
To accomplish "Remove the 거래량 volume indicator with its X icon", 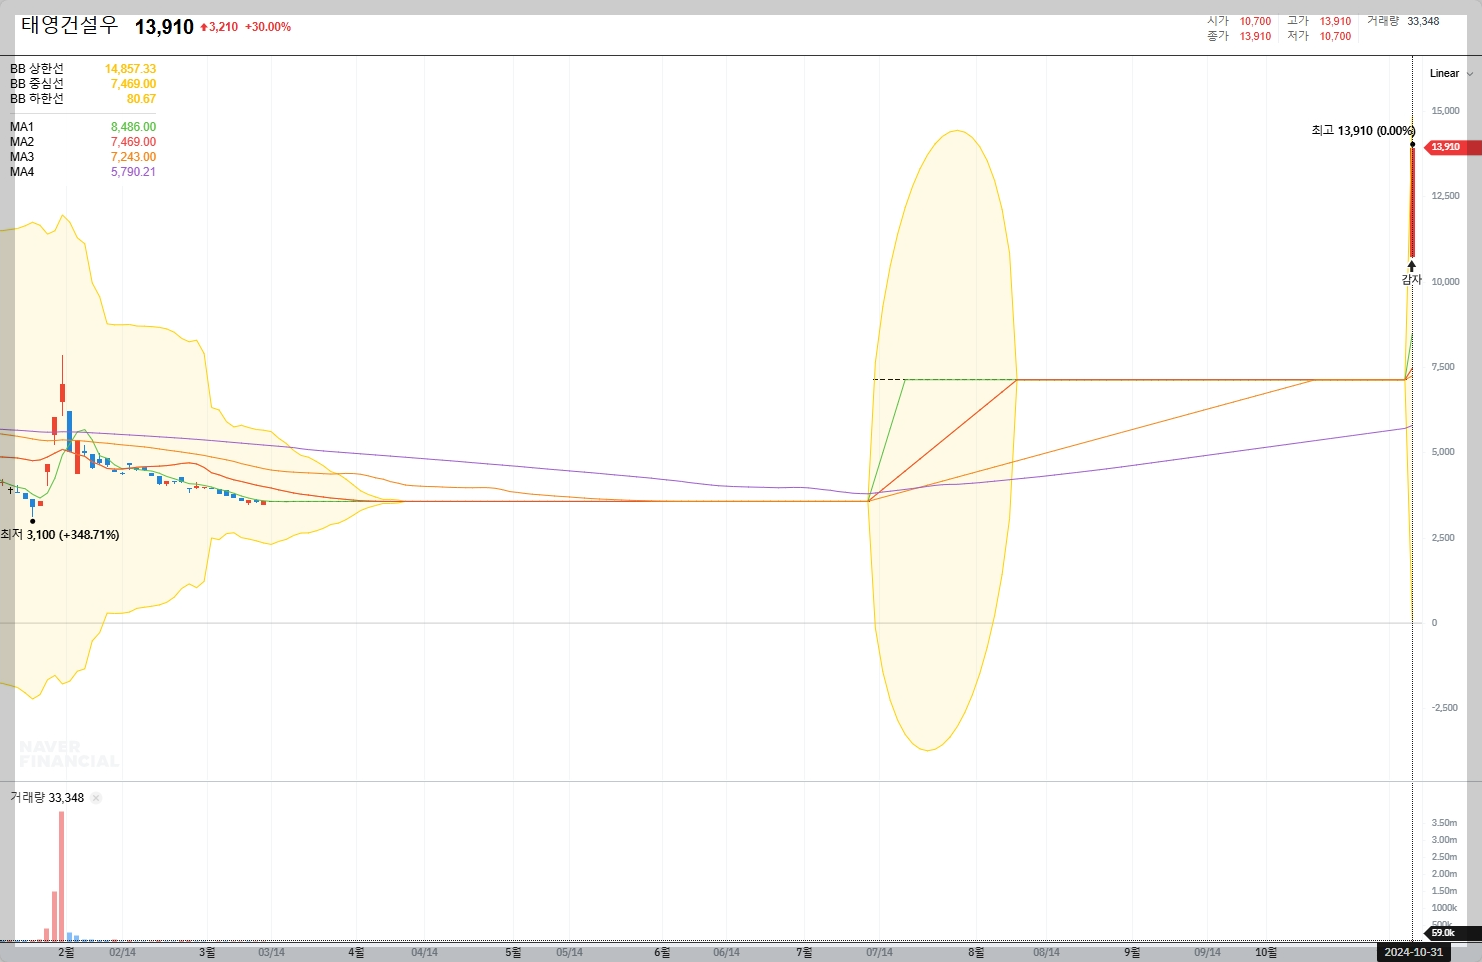I will coord(96,798).
